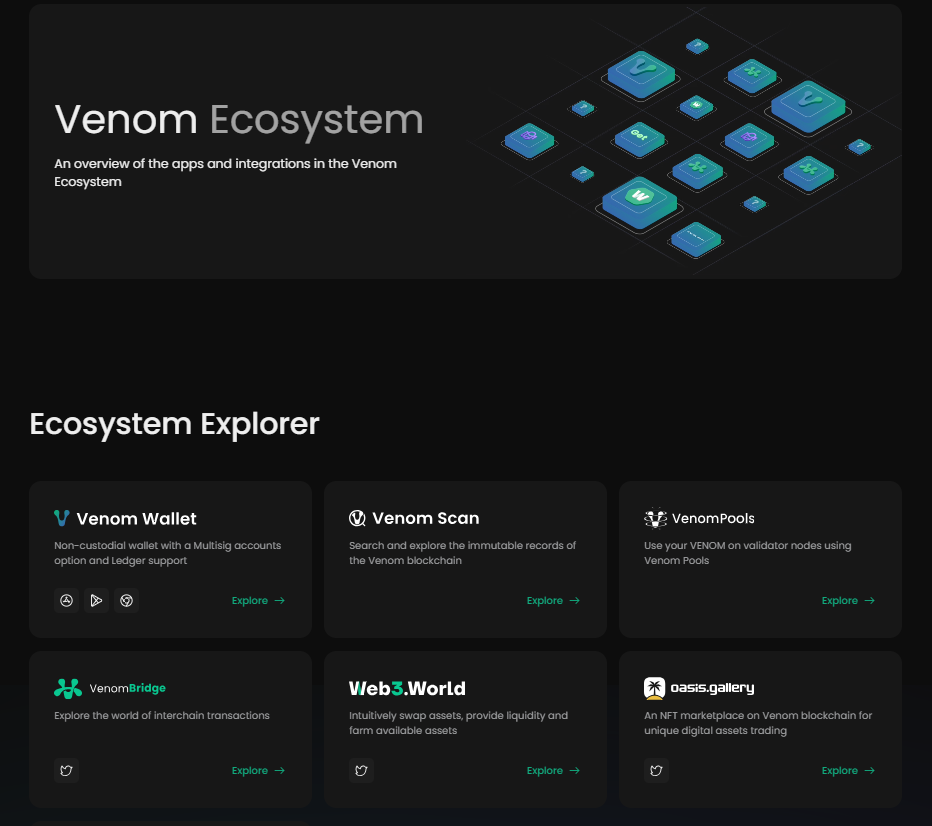Click the oasis.gallery palm tree icon
Image resolution: width=932 pixels, height=826 pixels.
point(655,688)
